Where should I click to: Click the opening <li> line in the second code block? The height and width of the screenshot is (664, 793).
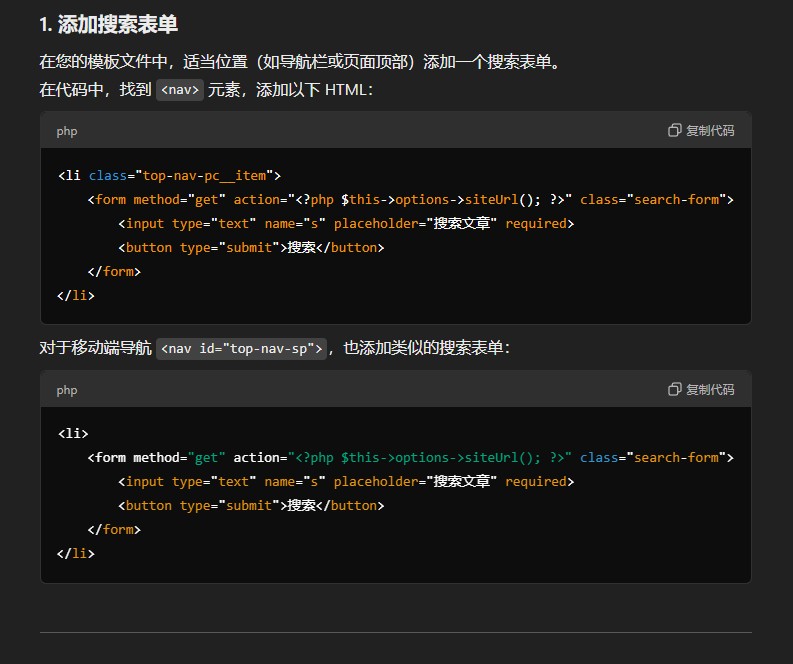tap(73, 433)
